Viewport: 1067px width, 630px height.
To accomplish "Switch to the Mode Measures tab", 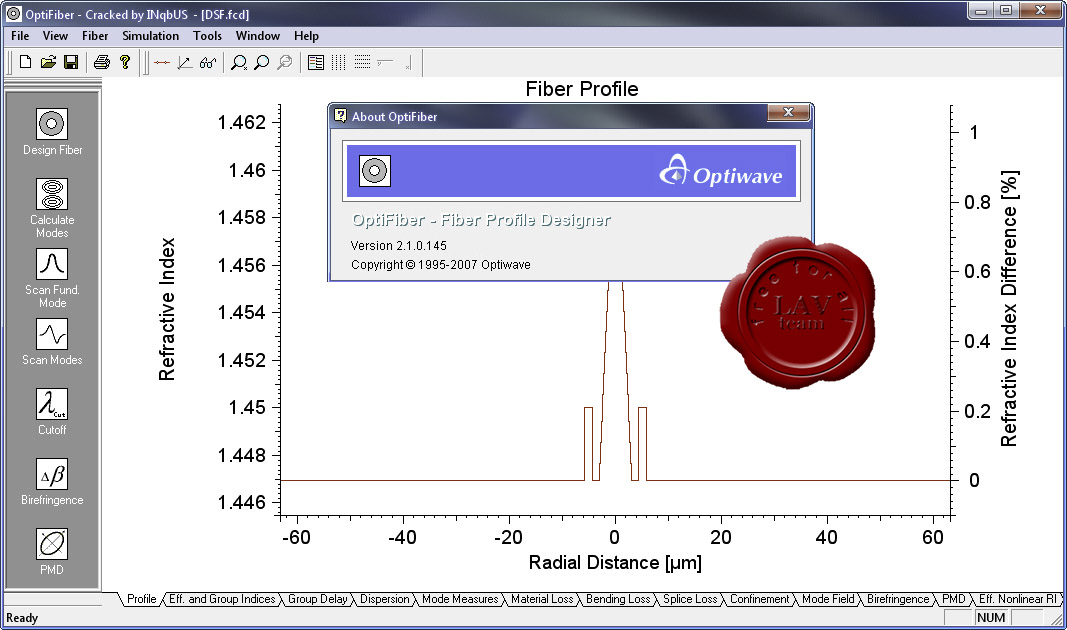I will (x=460, y=599).
